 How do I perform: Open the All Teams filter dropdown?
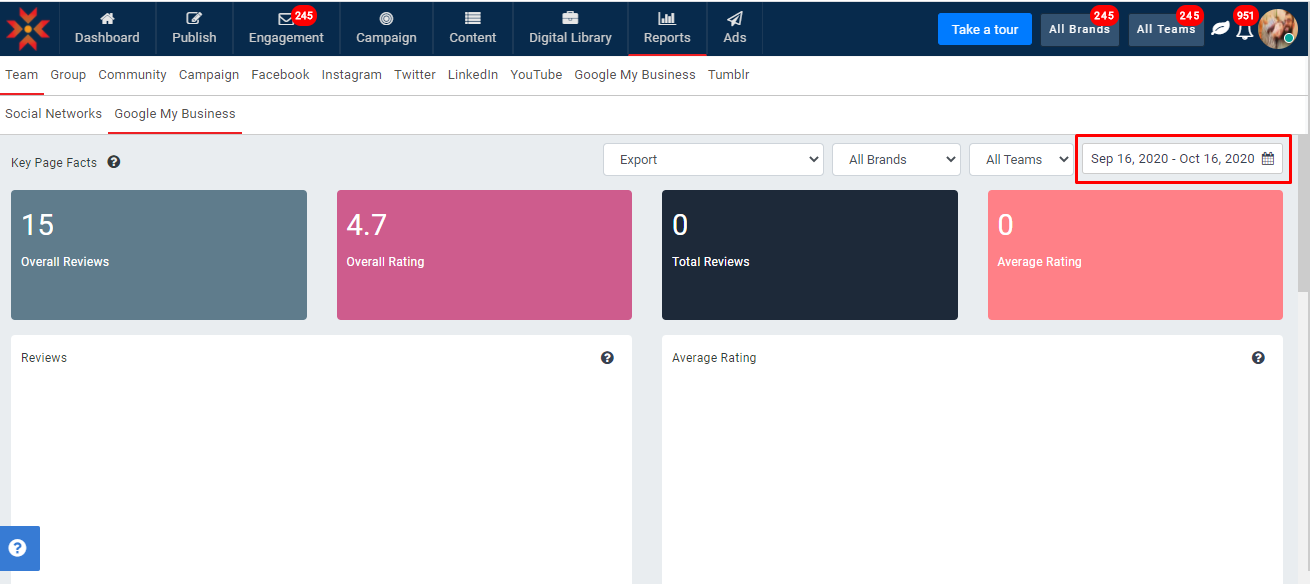coord(1020,160)
